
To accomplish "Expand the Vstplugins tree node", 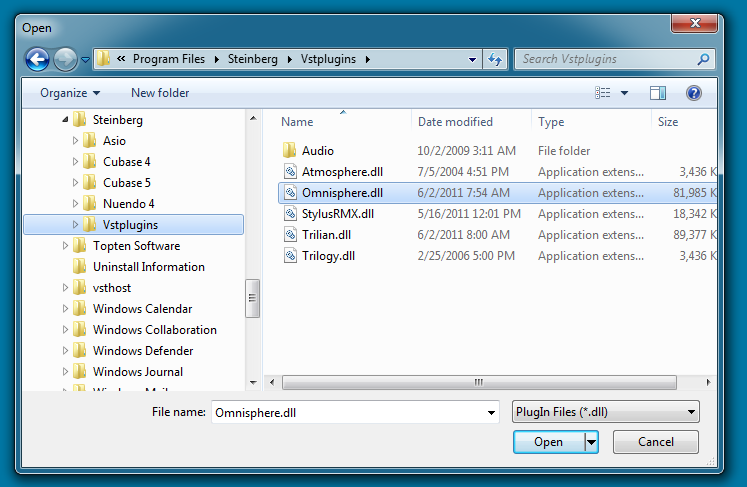I will pyautogui.click(x=75, y=224).
